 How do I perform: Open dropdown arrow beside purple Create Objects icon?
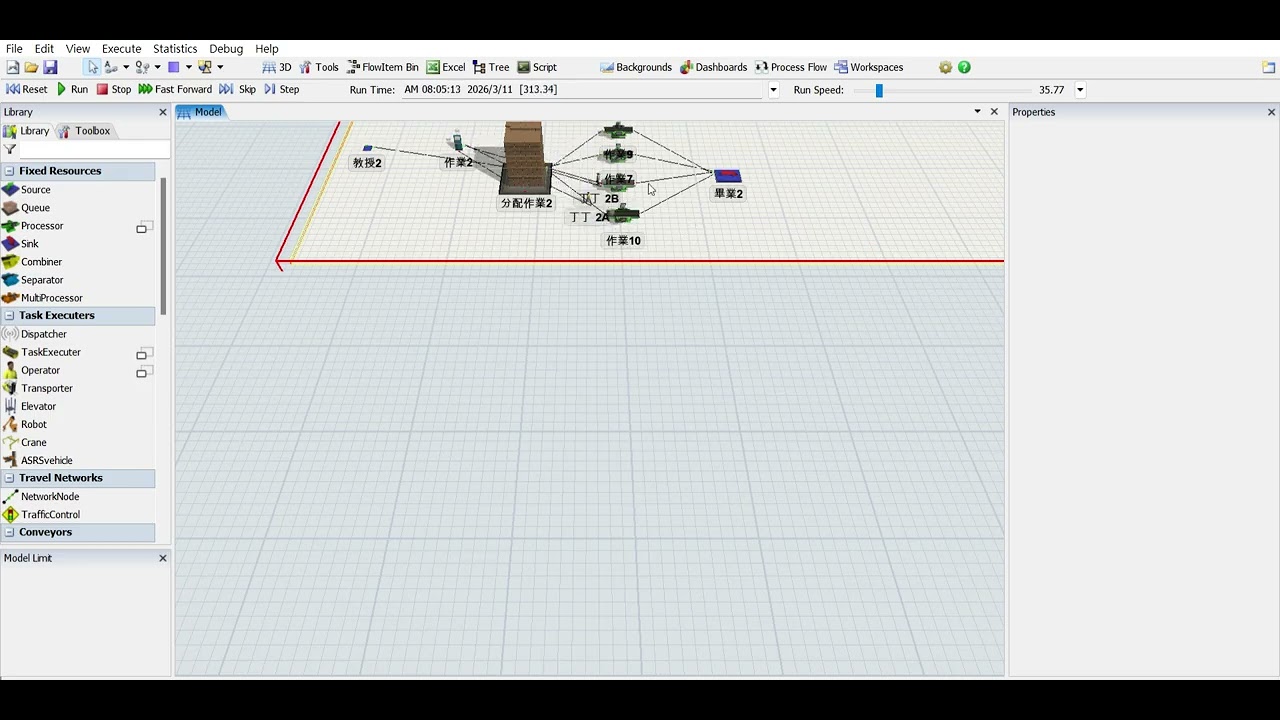click(188, 67)
